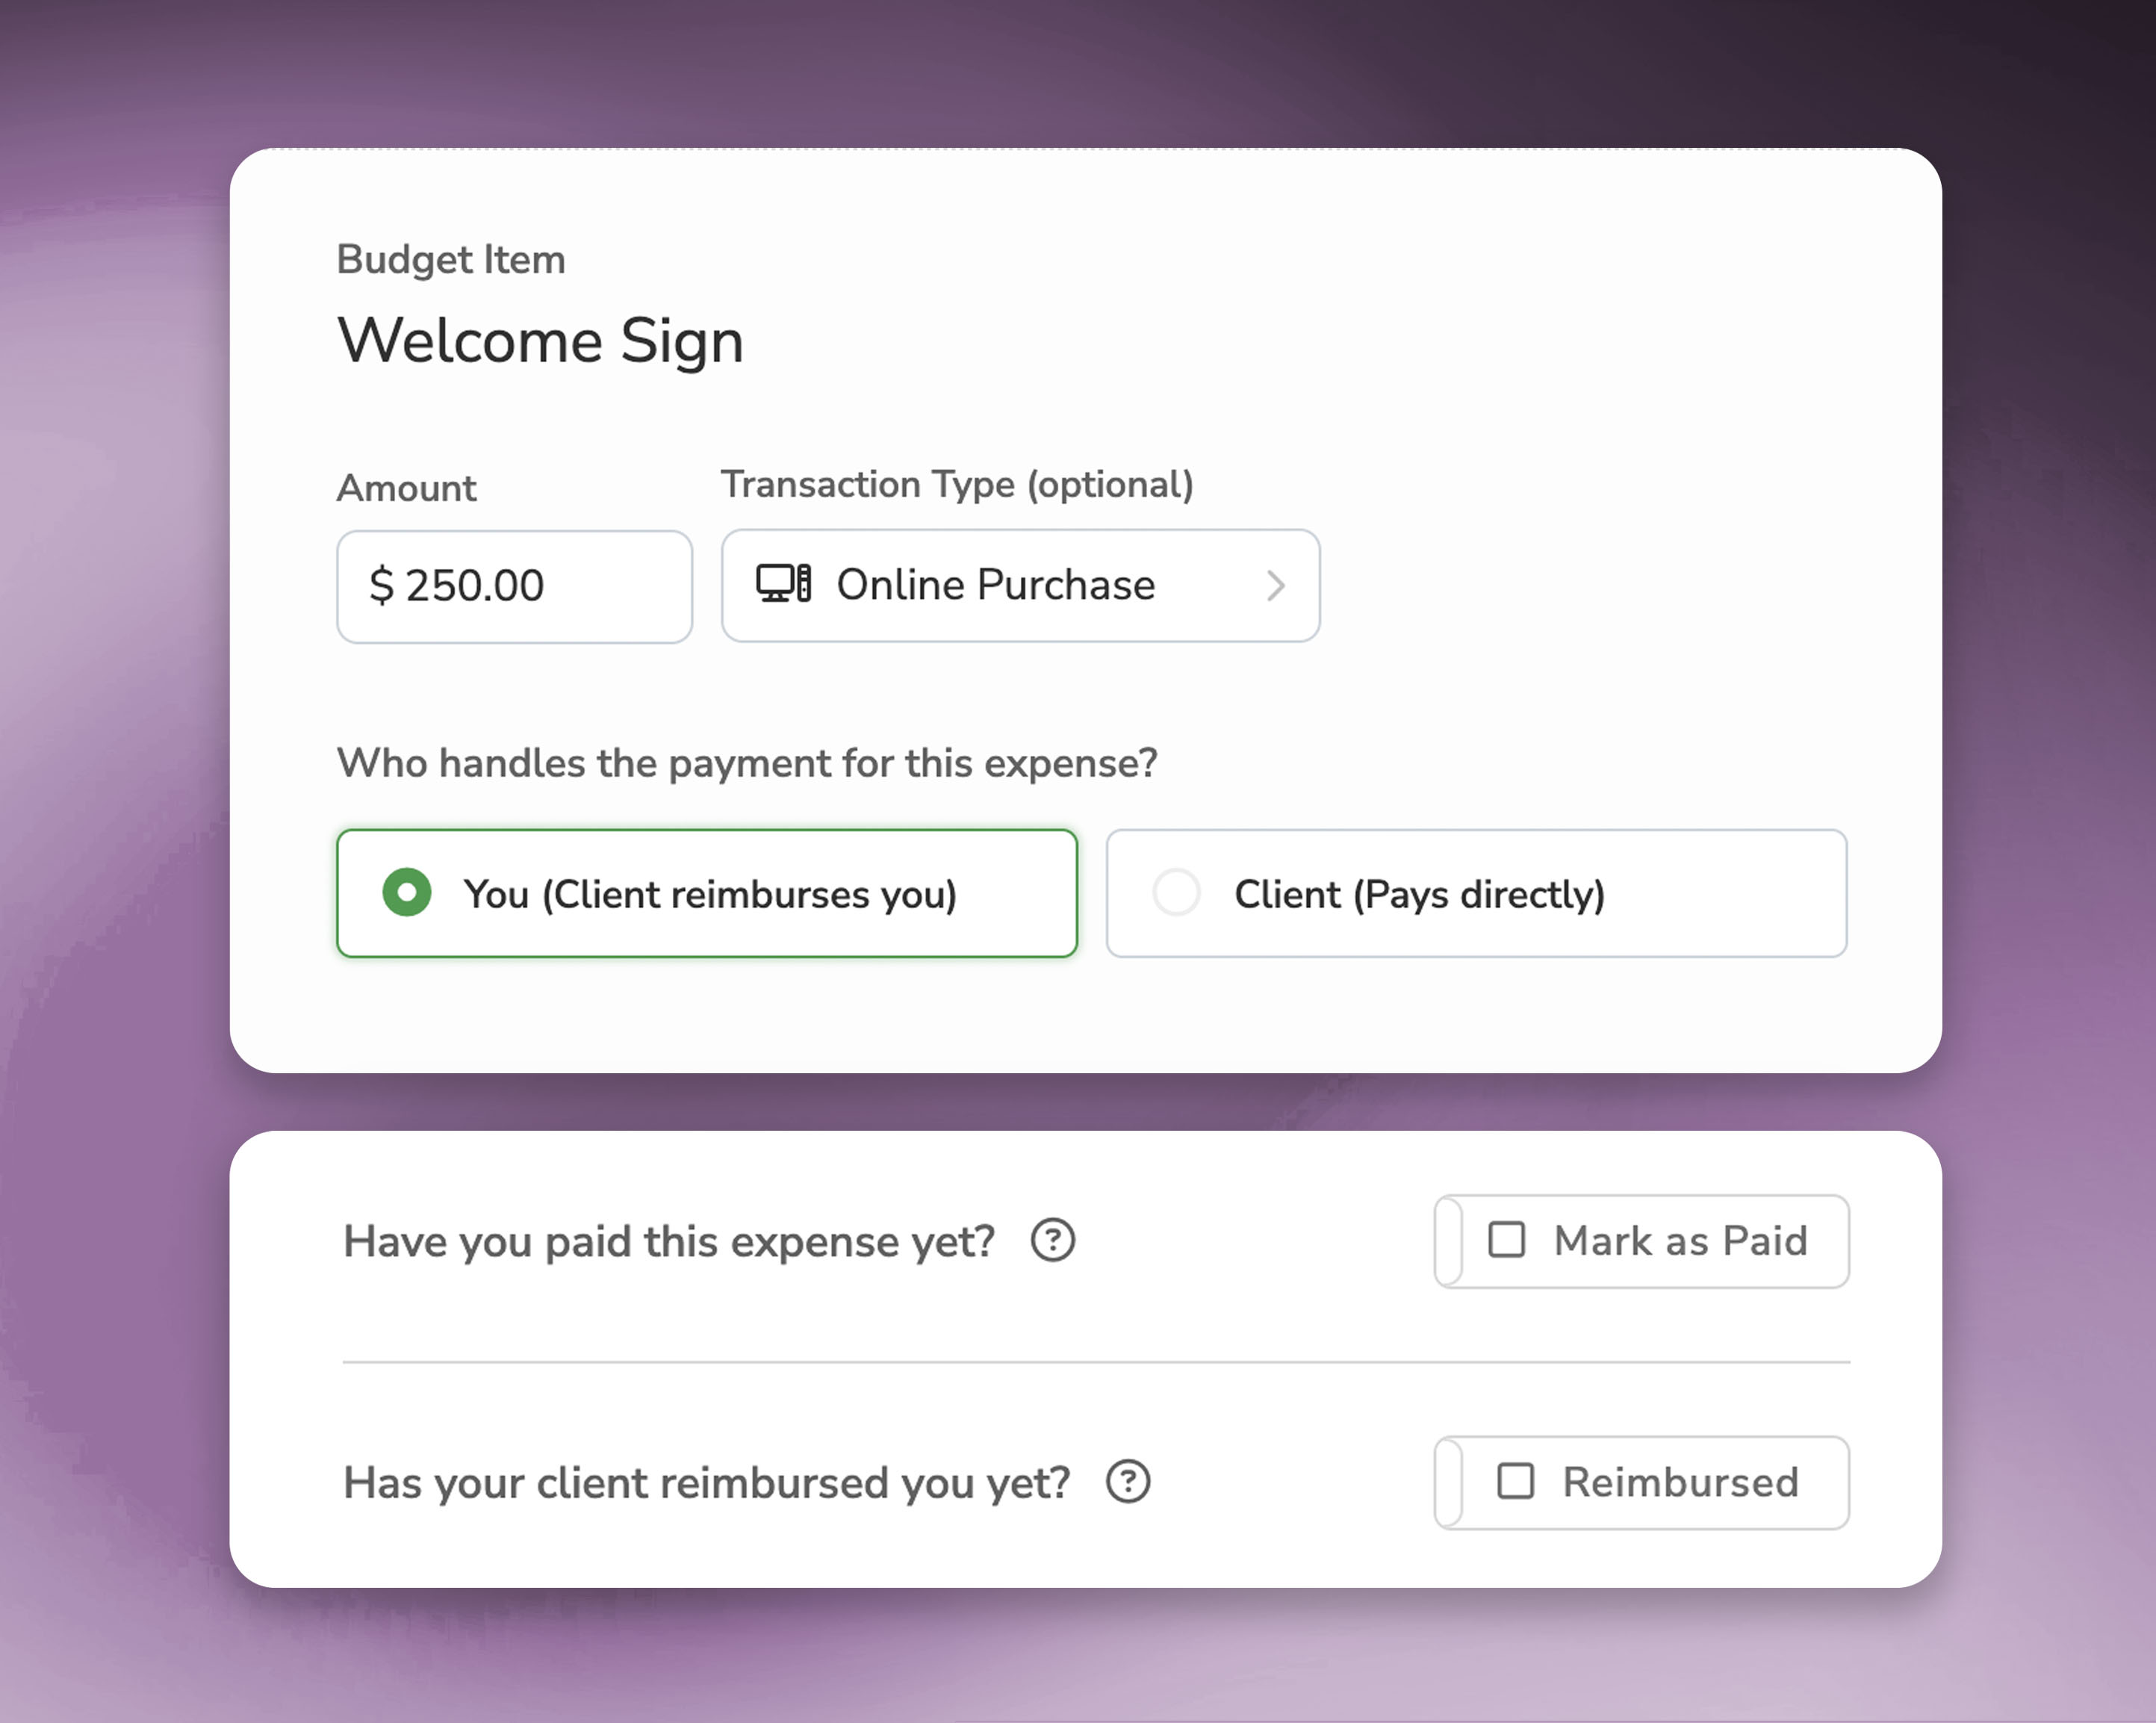Click the "Transaction Type (optional)" label
The height and width of the screenshot is (1723, 2156).
[x=957, y=485]
